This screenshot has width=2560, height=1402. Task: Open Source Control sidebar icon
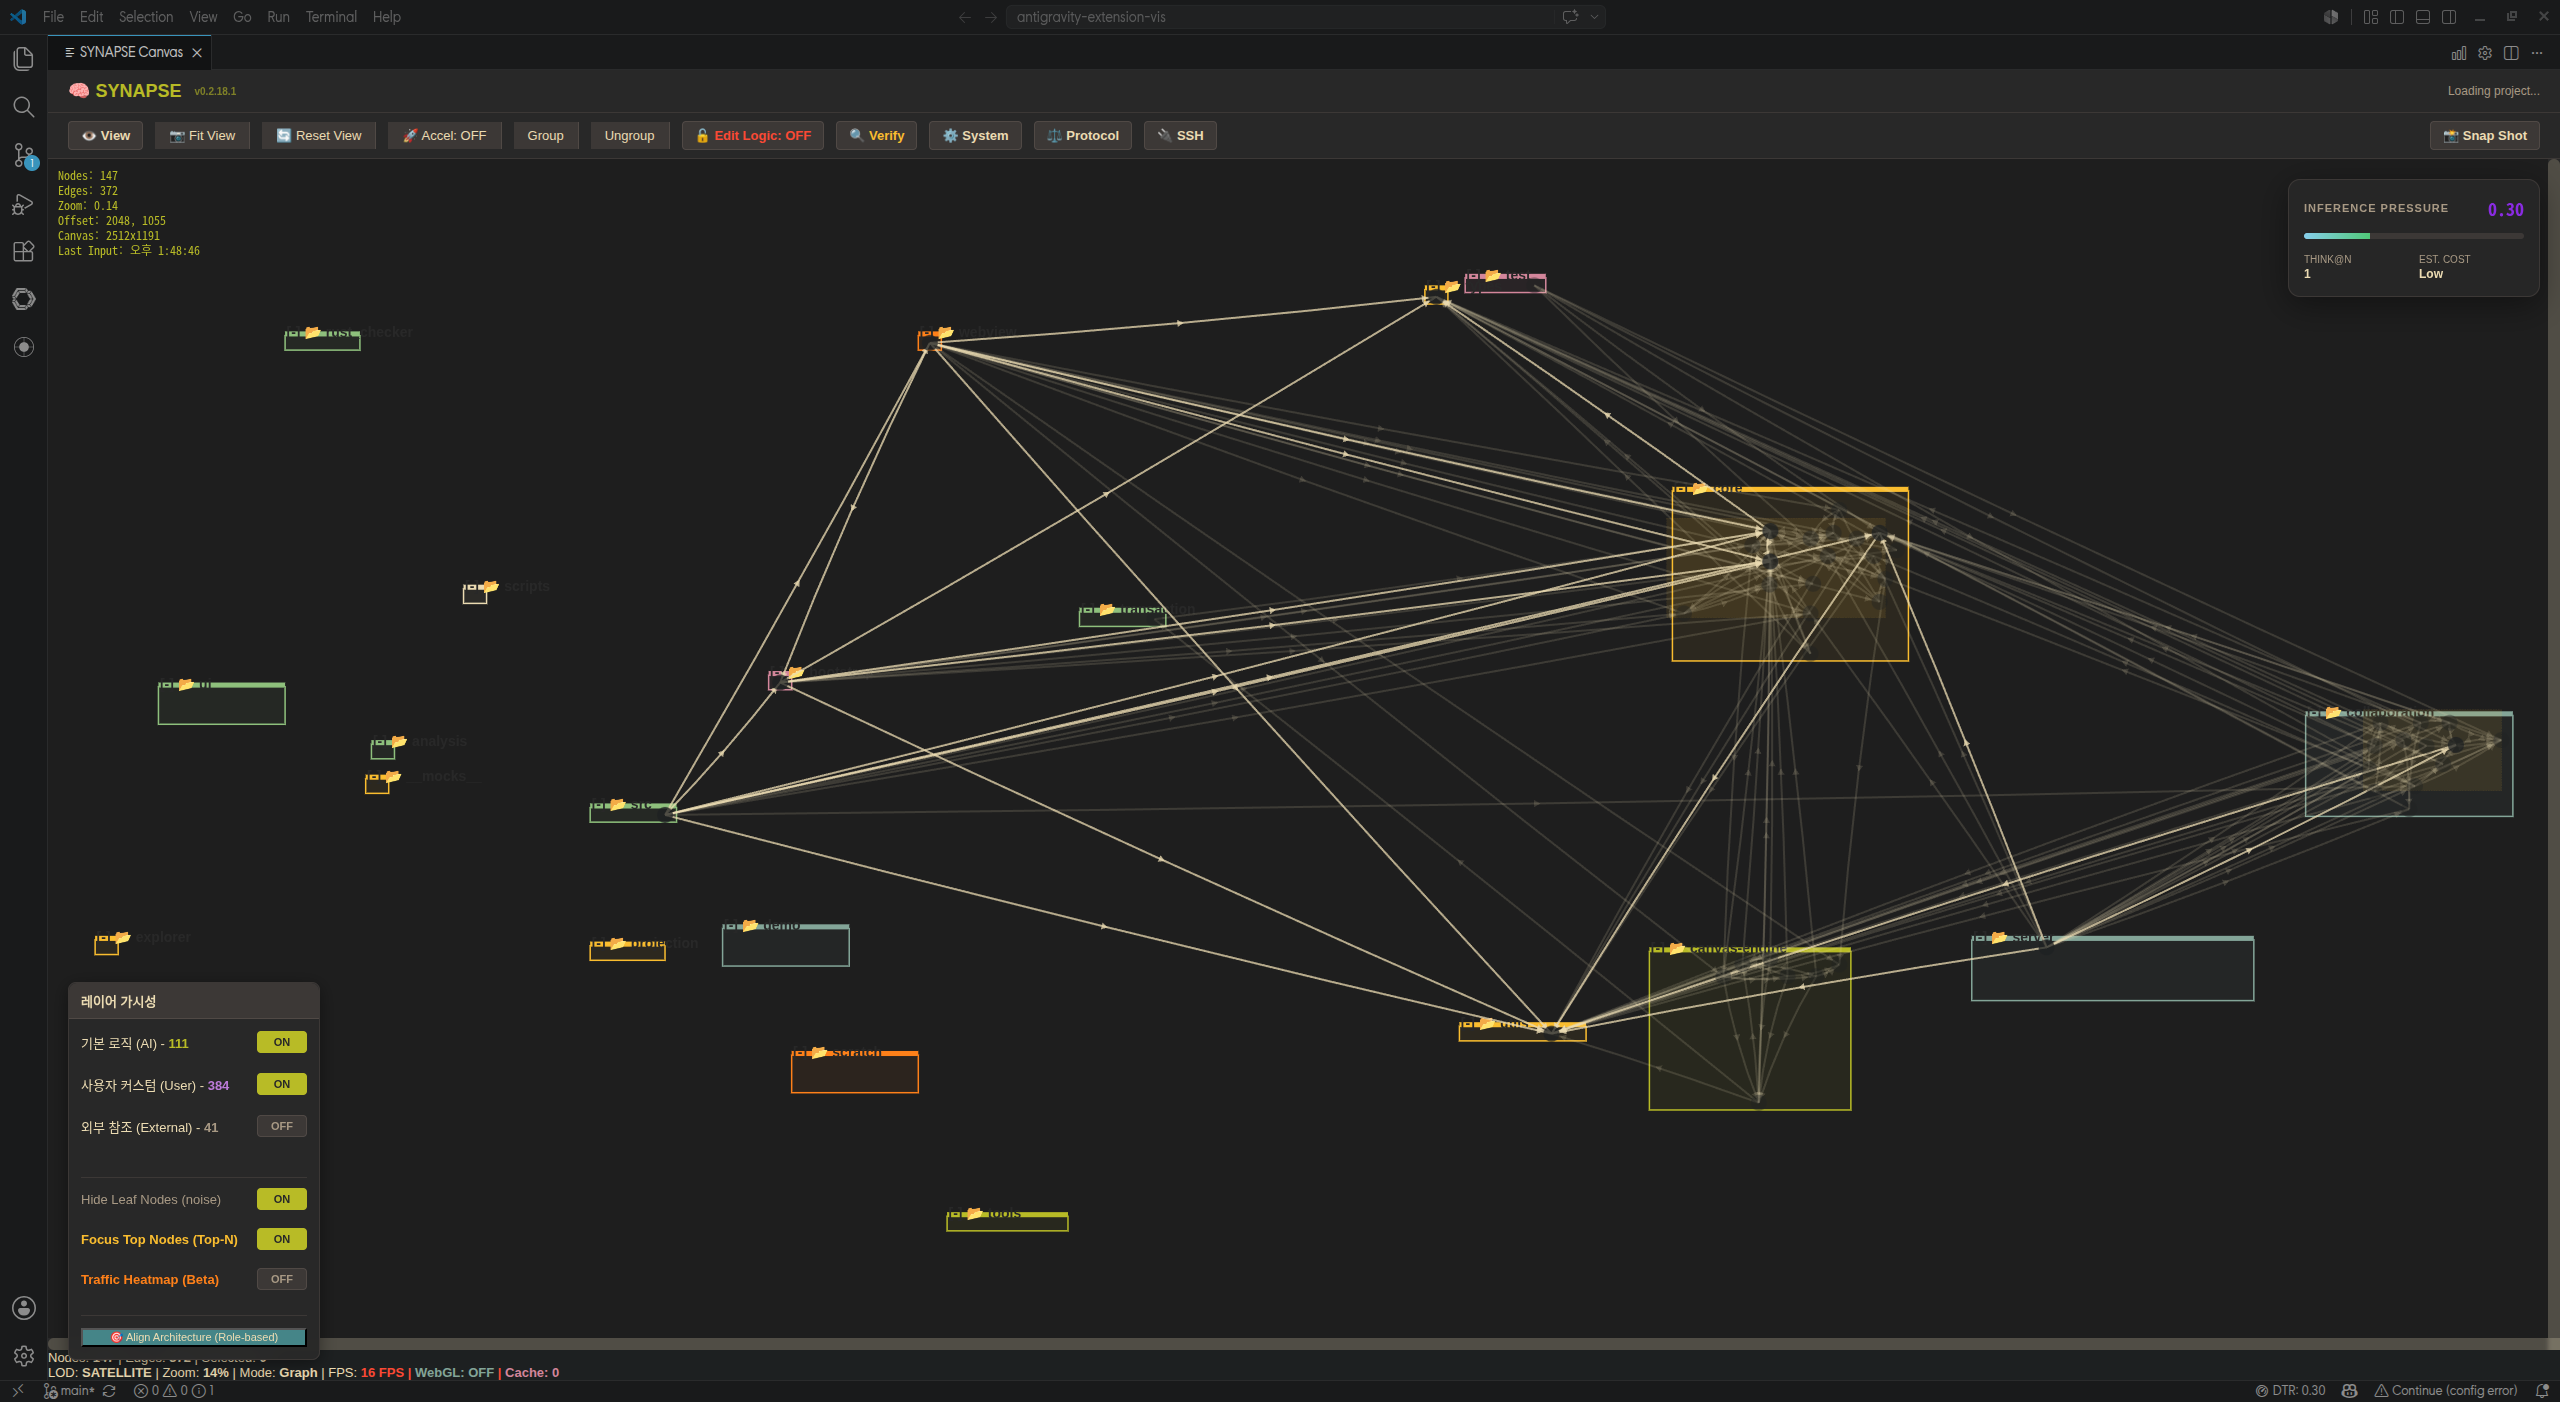pos(24,155)
